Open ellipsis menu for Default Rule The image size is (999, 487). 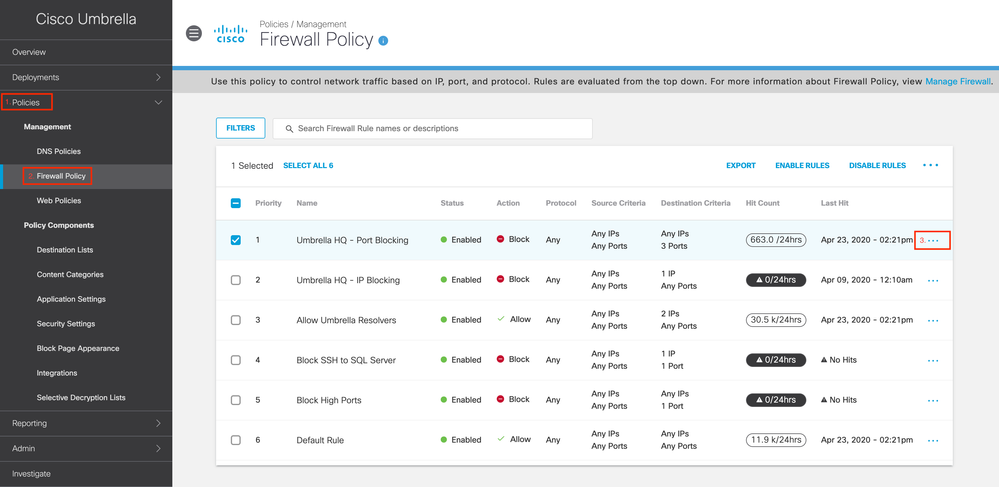933,440
